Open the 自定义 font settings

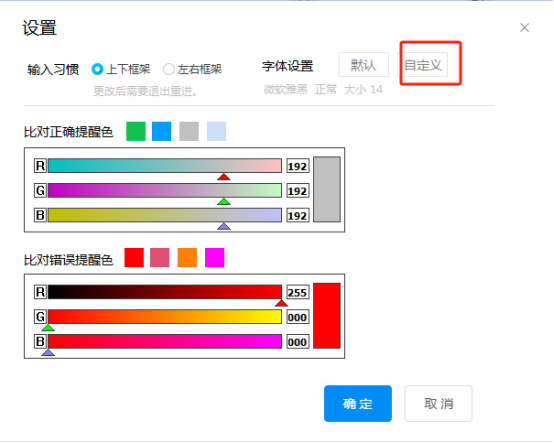click(423, 65)
